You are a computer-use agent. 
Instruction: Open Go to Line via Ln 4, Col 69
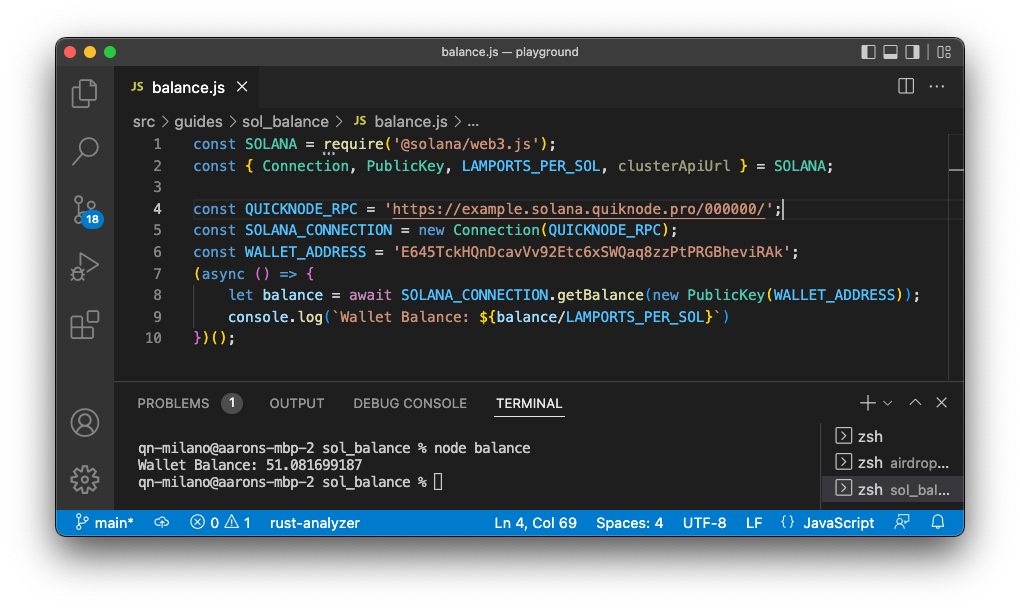[x=535, y=523]
